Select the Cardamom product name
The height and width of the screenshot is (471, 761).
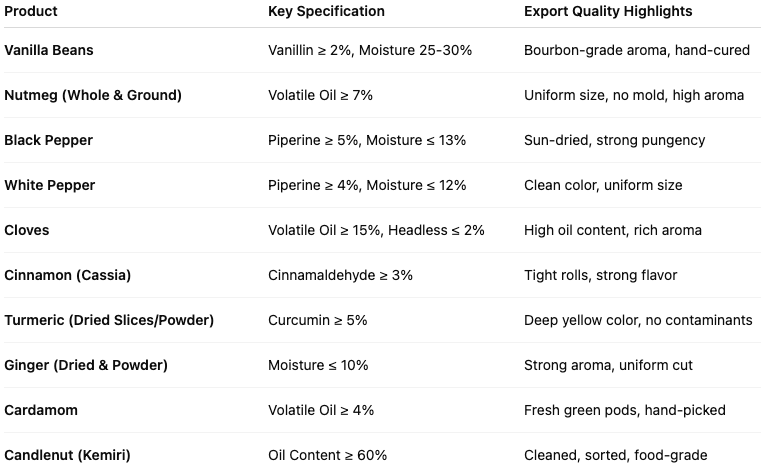[x=41, y=410]
